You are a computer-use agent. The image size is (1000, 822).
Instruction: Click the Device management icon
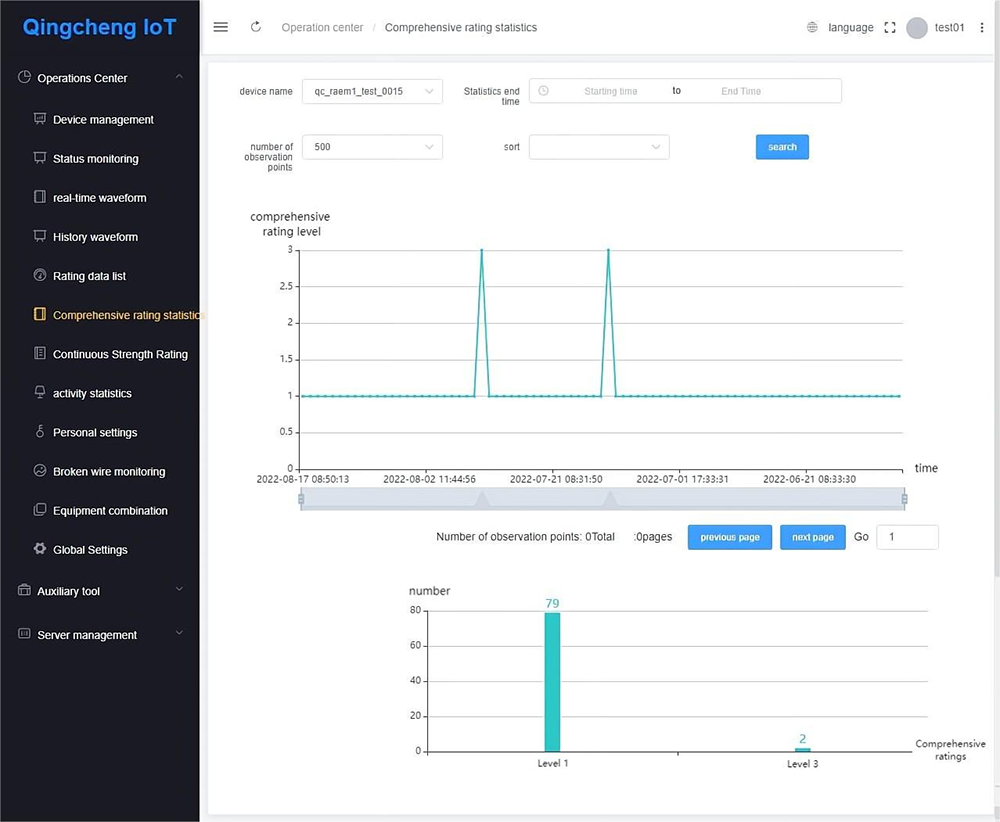[x=40, y=119]
